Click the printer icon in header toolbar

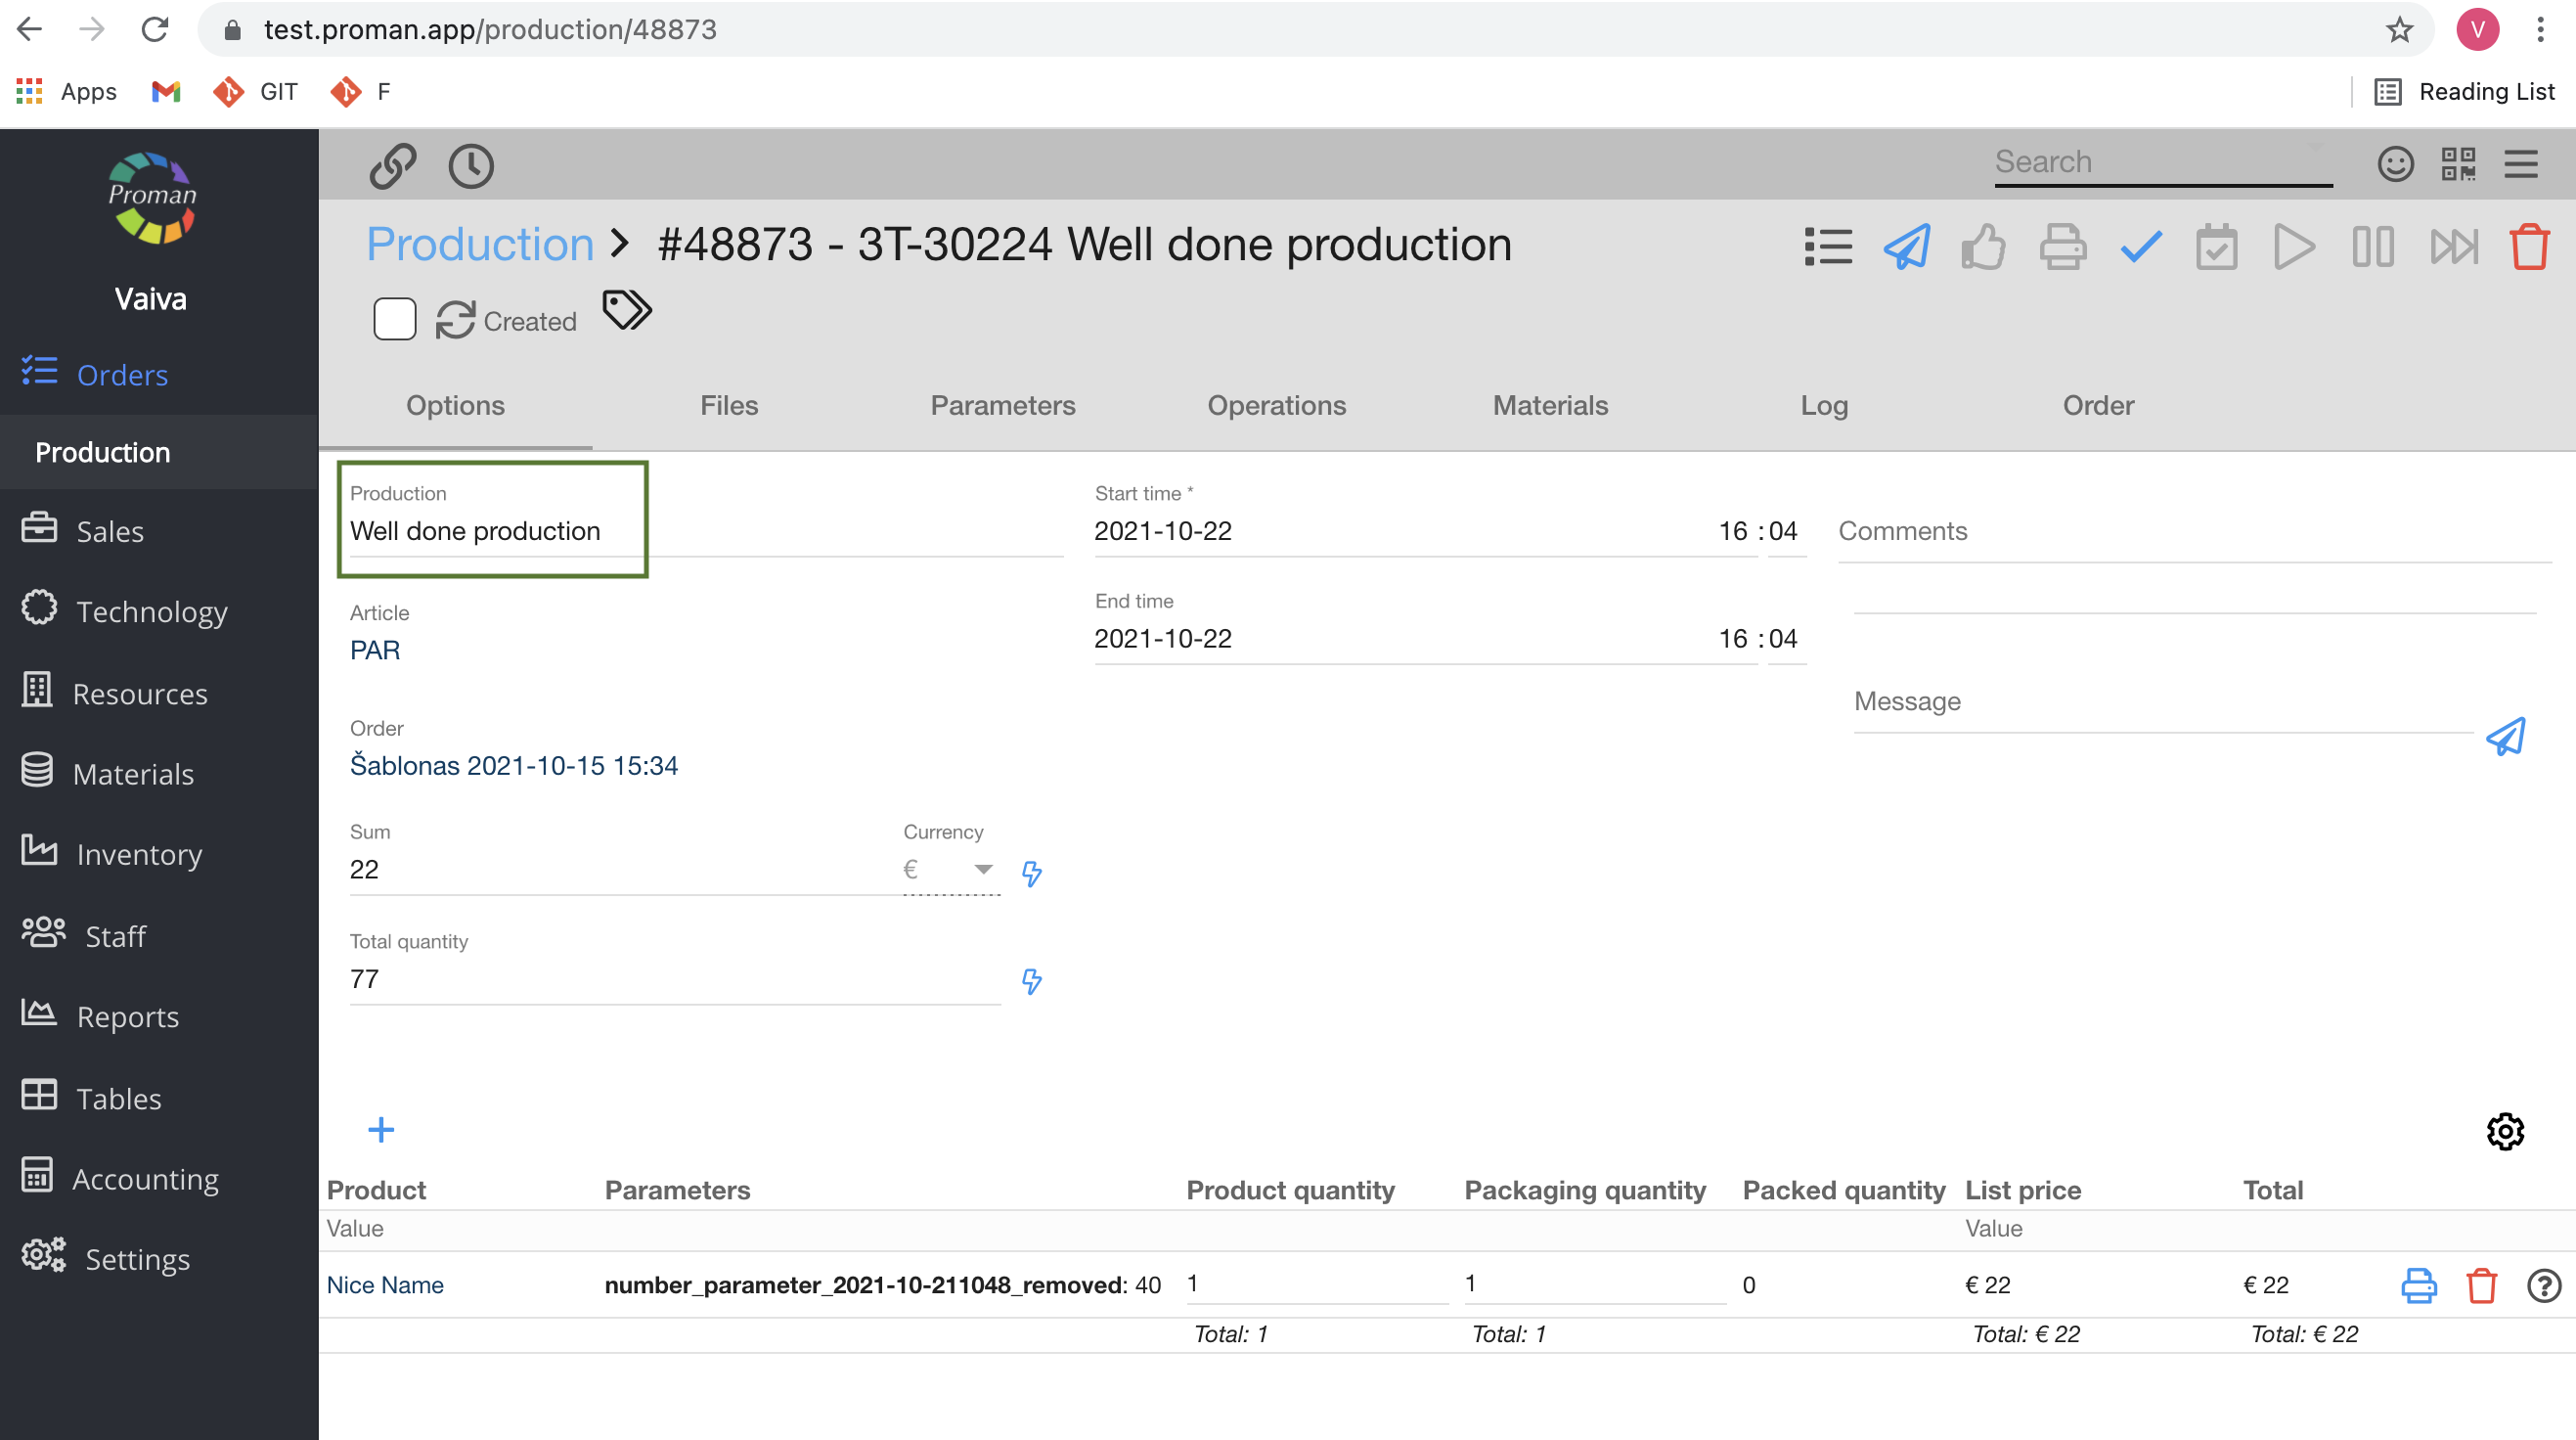[x=2062, y=246]
